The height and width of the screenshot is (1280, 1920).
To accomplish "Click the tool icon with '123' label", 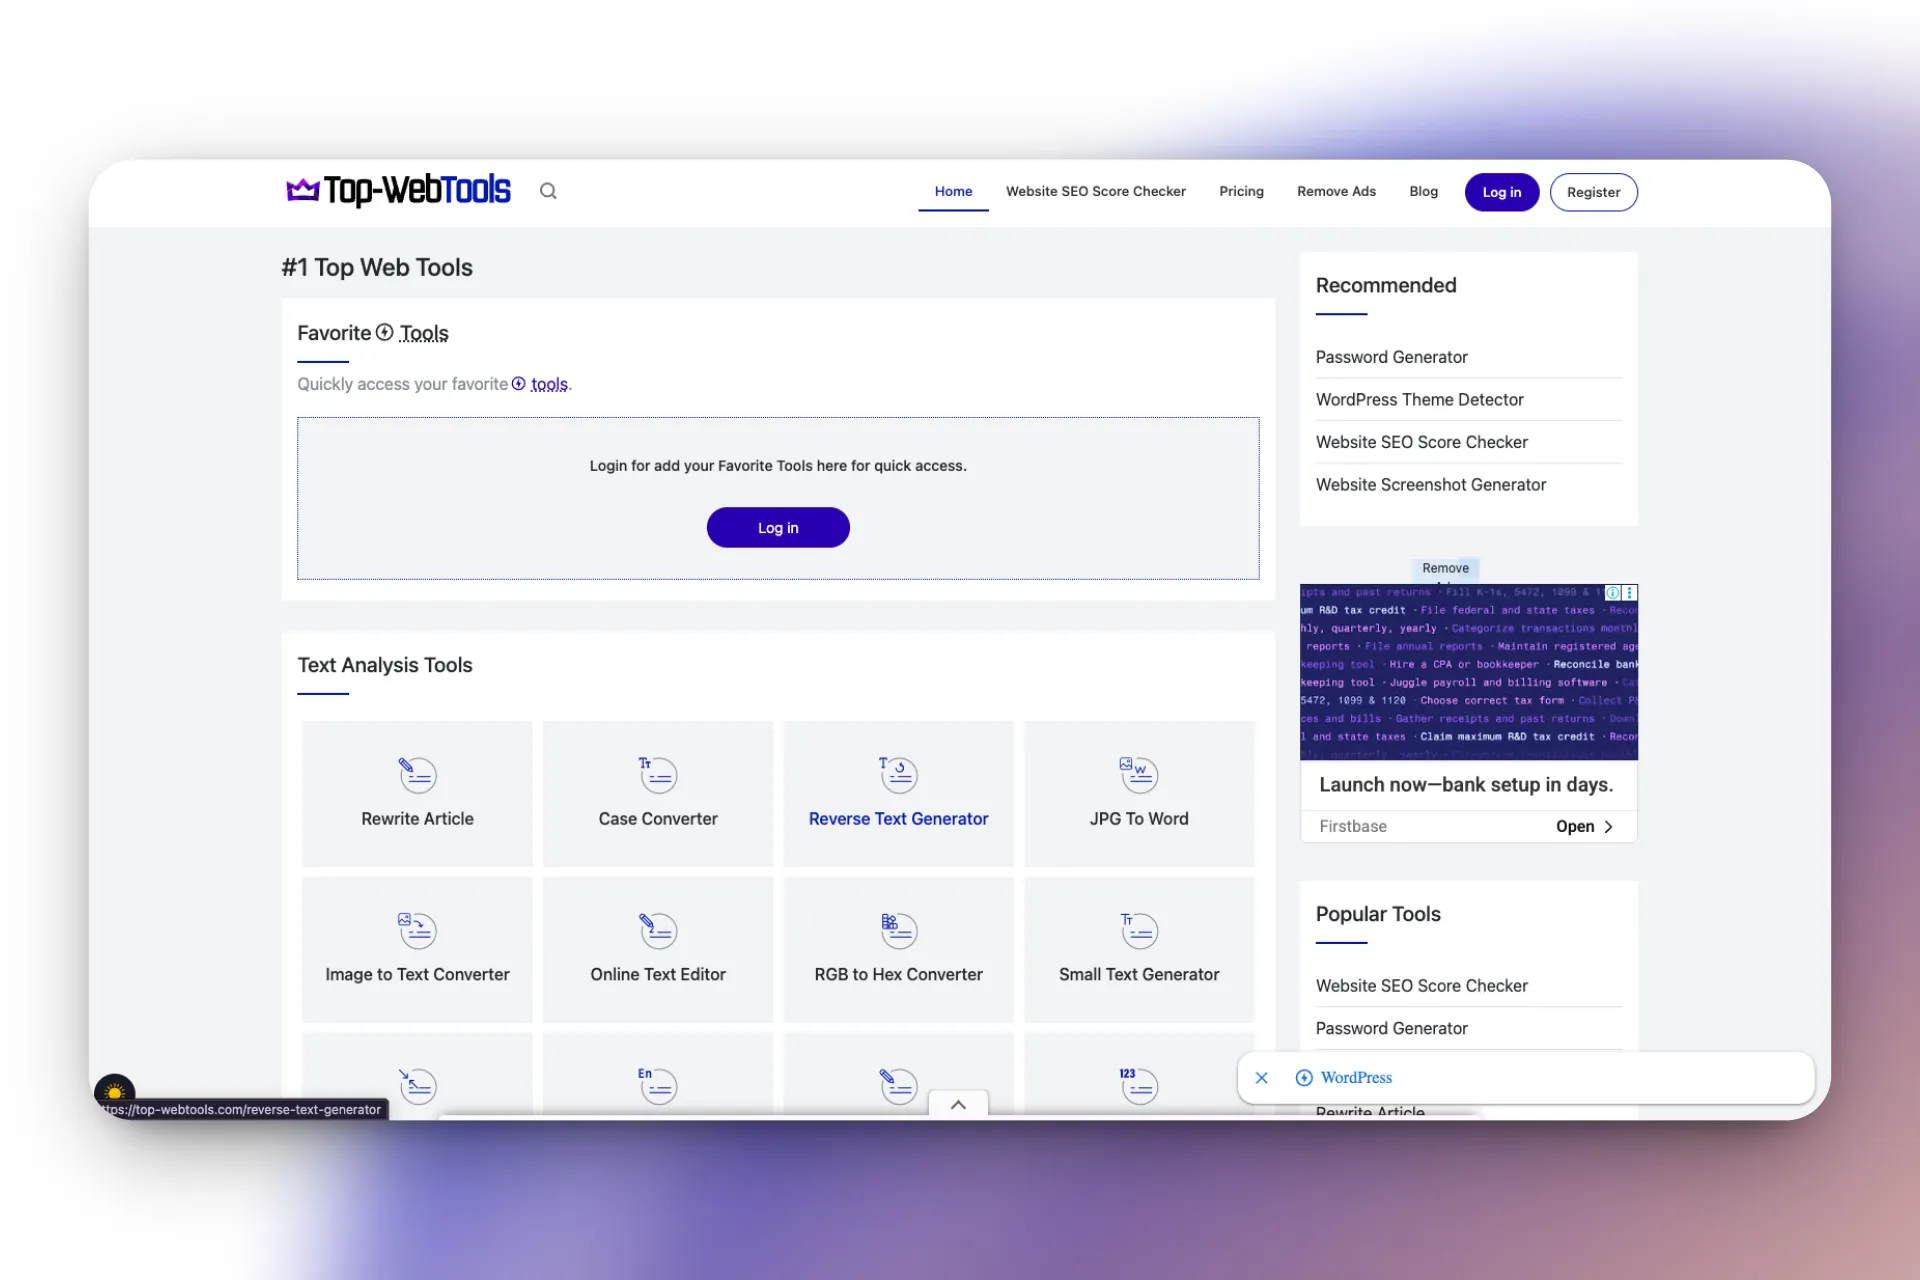I will click(x=1139, y=1086).
